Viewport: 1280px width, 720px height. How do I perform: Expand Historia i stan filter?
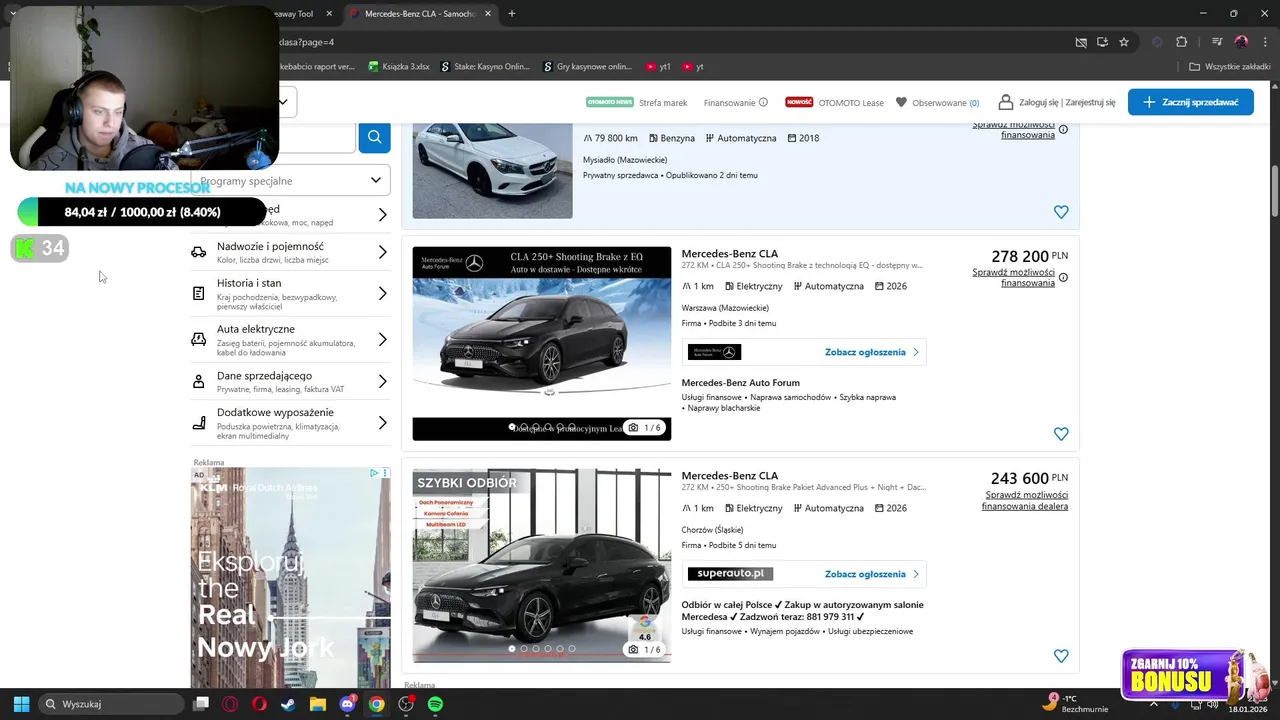coord(290,294)
